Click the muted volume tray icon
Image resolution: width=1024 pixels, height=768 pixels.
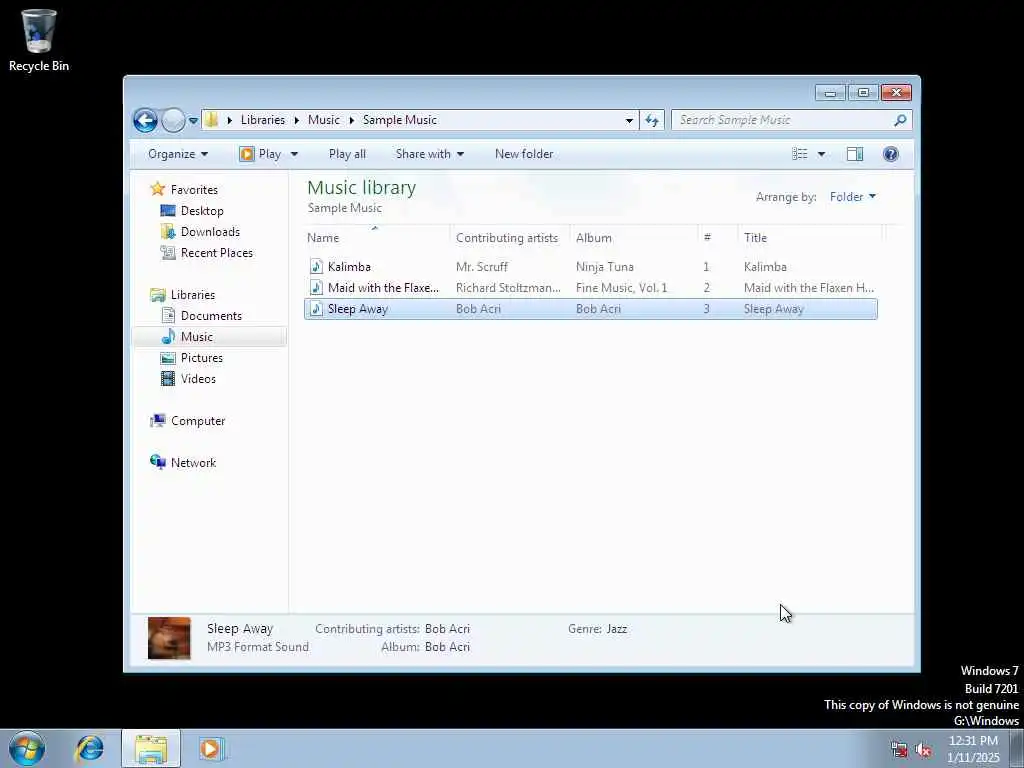[x=923, y=750]
